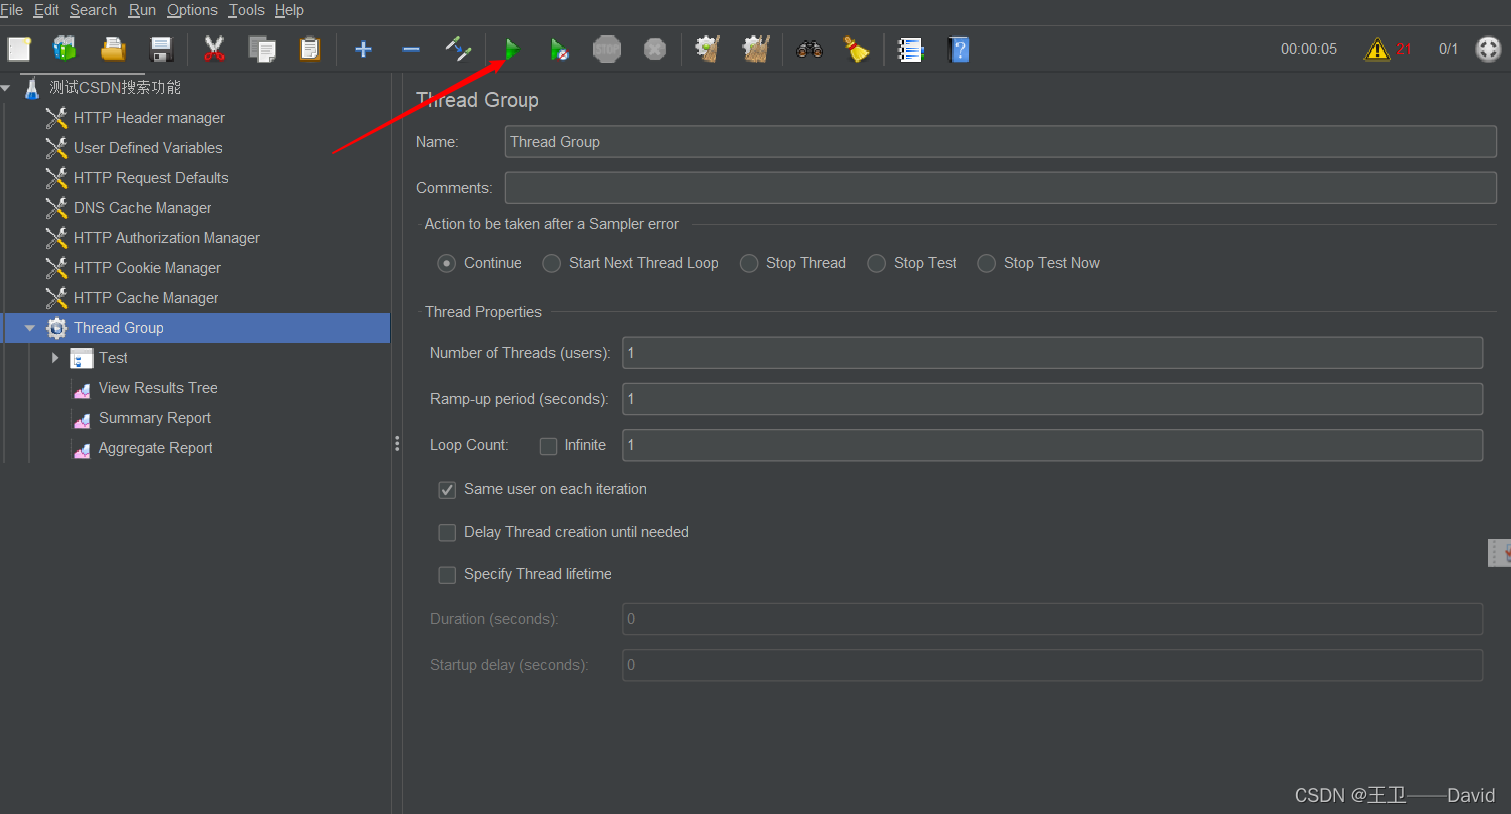This screenshot has width=1511, height=814.
Task: Collapse the Thread Group node arrow
Action: 30,328
